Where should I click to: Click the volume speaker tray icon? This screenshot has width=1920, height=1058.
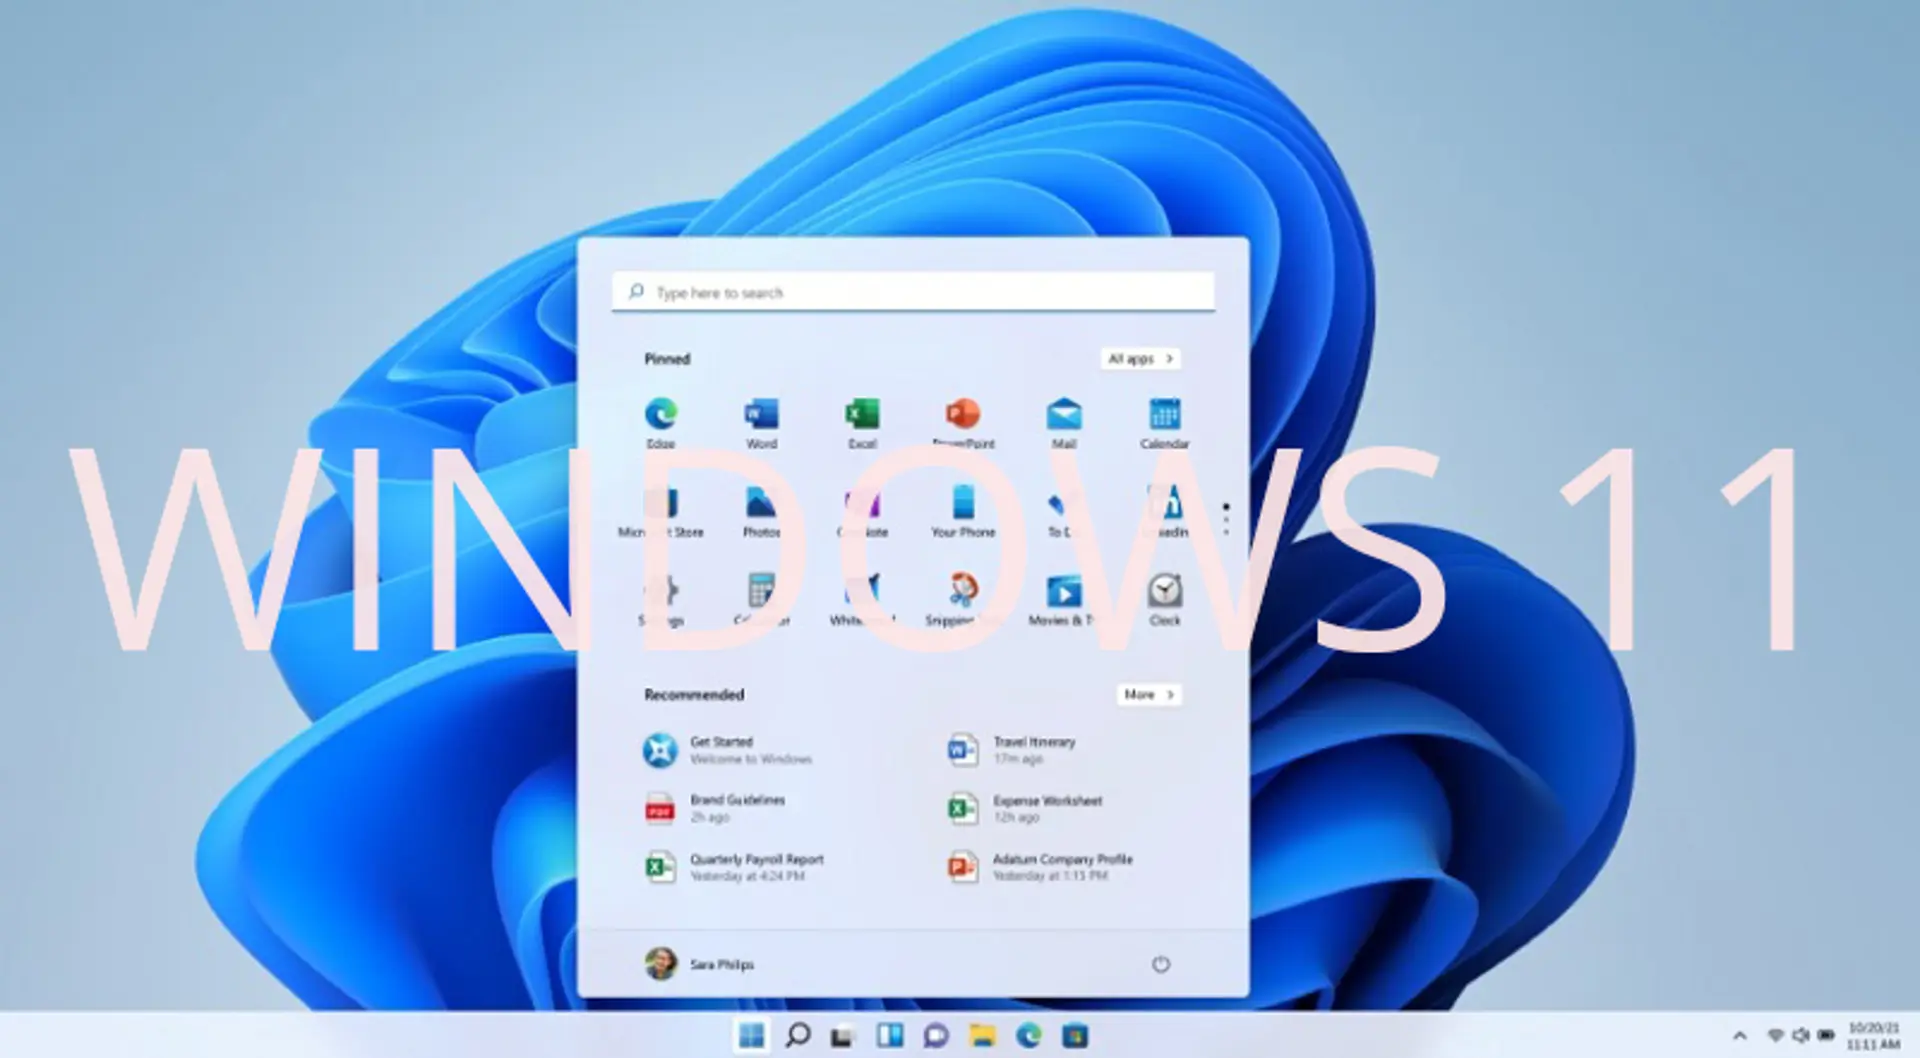coord(1801,1035)
